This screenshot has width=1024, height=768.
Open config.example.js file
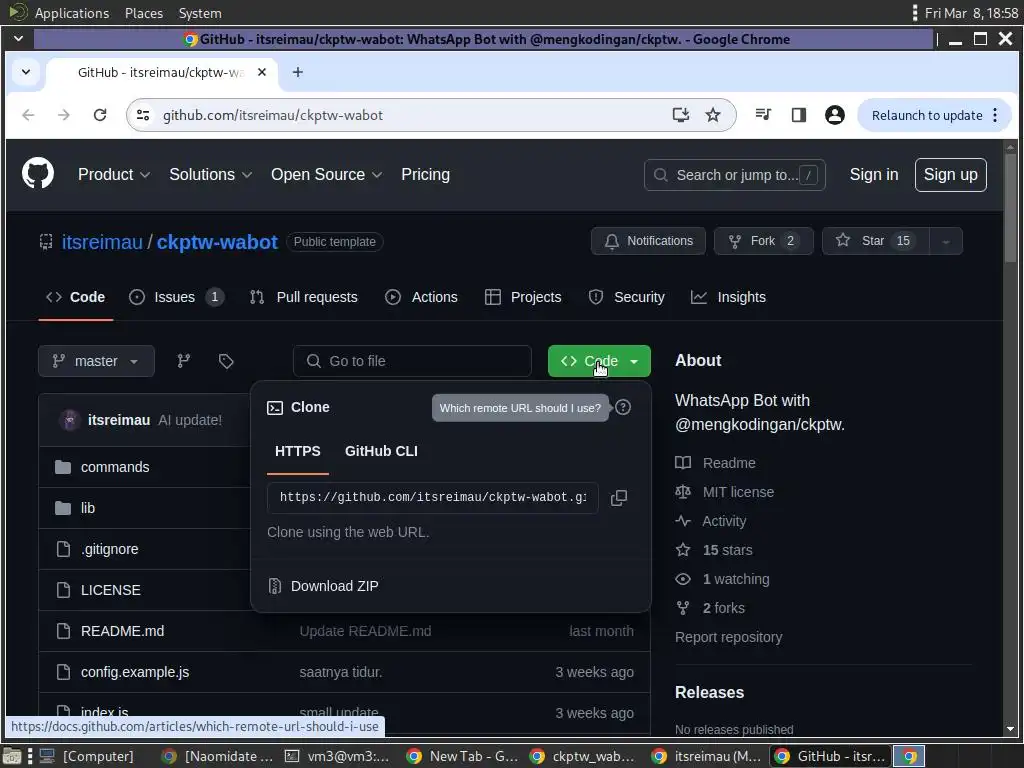[135, 672]
